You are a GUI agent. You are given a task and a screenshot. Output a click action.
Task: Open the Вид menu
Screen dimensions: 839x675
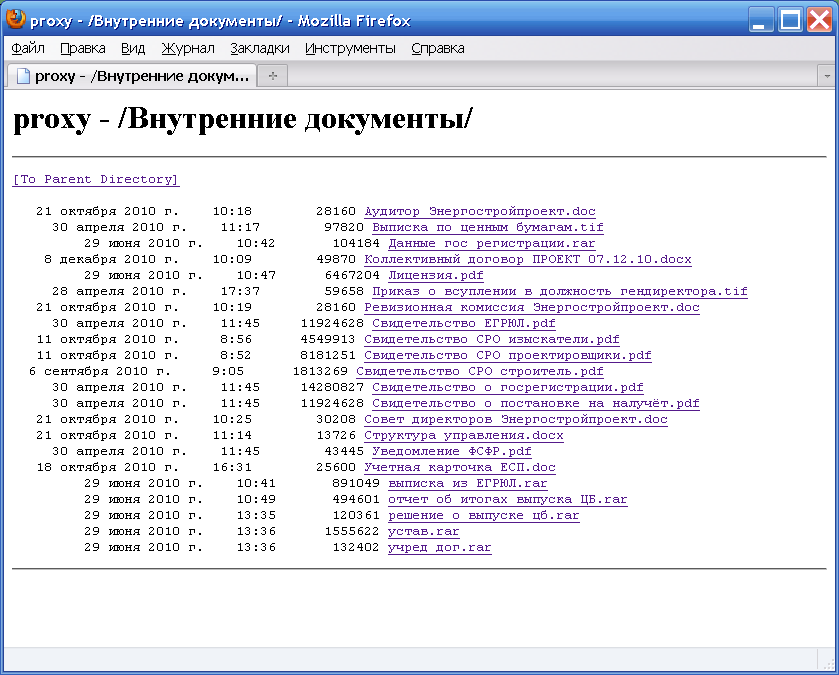pyautogui.click(x=133, y=49)
